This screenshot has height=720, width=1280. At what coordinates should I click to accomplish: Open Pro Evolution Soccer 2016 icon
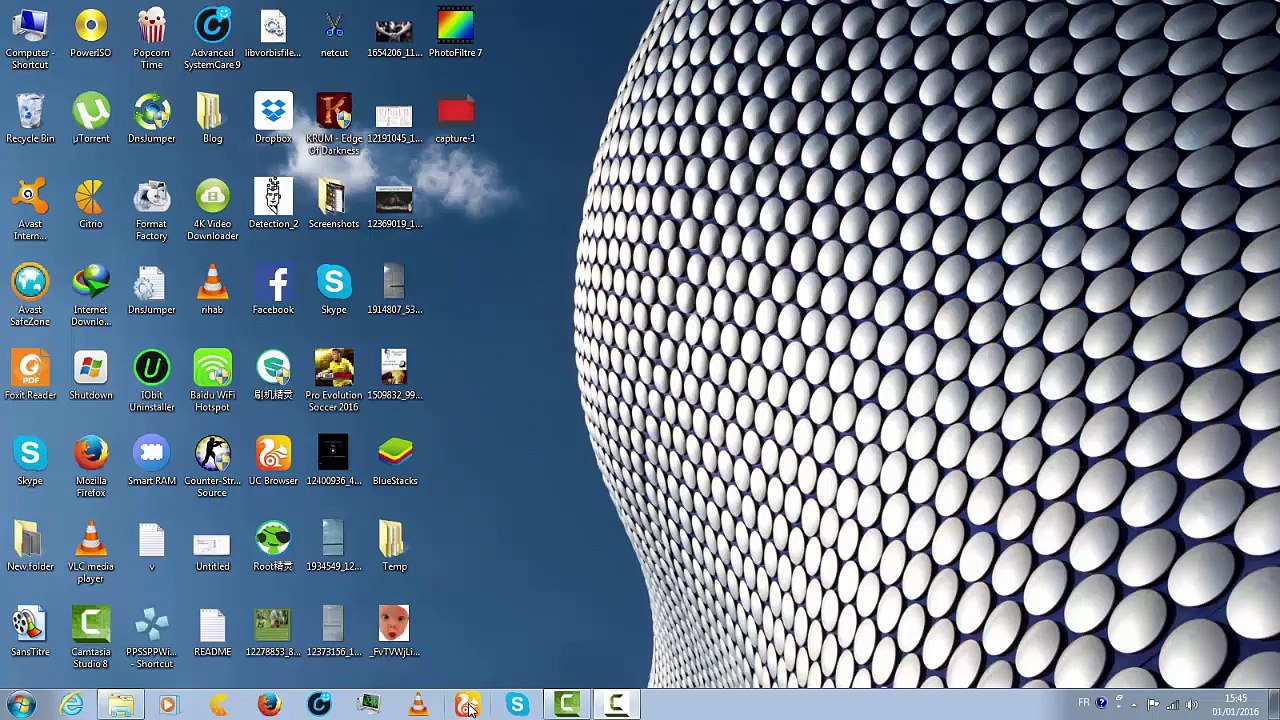click(x=334, y=381)
